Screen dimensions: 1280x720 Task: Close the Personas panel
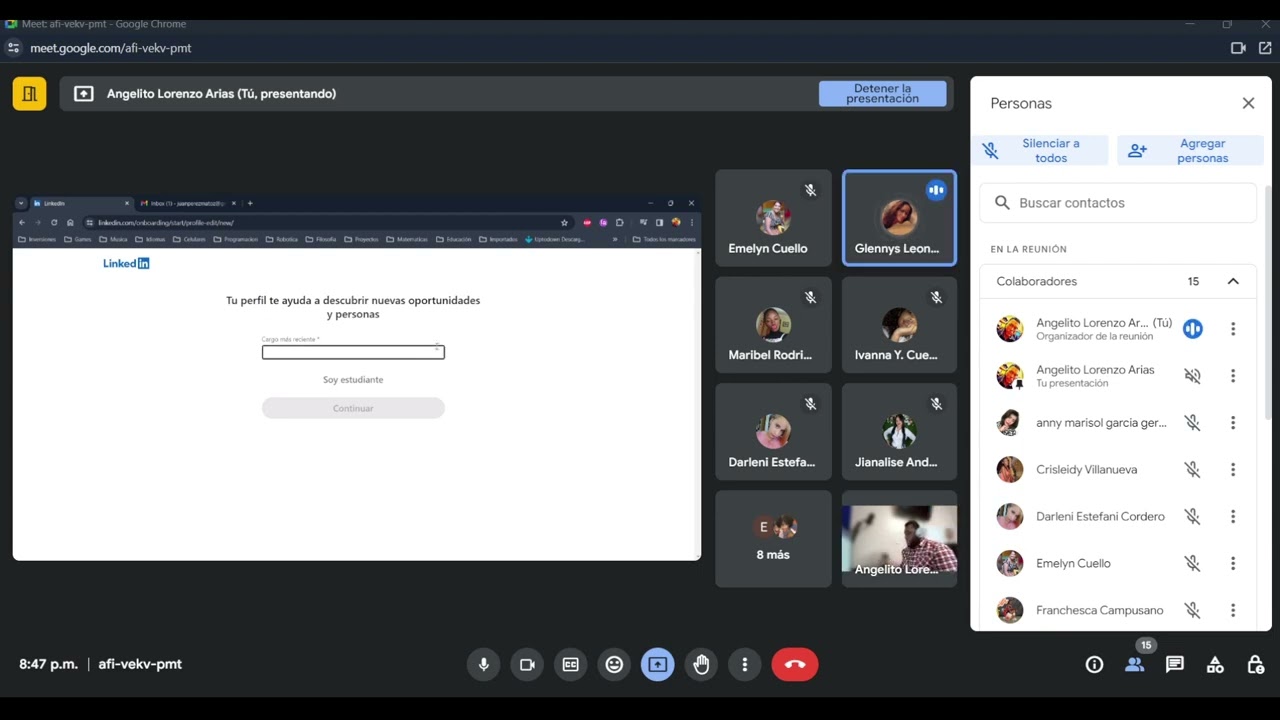point(1248,103)
